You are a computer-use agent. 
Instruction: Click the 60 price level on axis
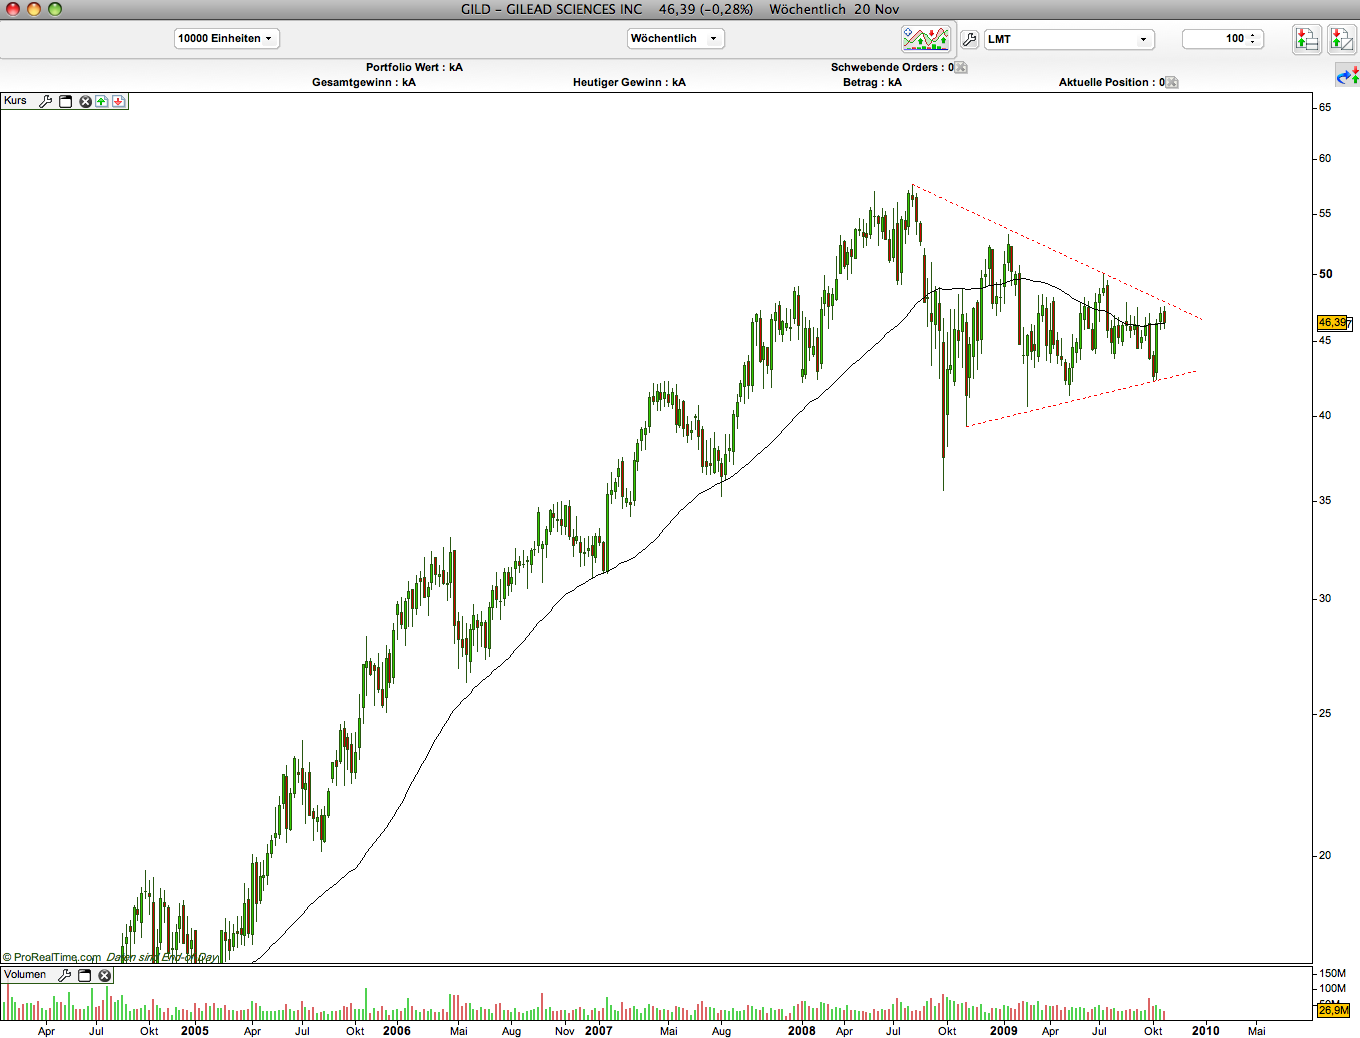[x=1325, y=158]
